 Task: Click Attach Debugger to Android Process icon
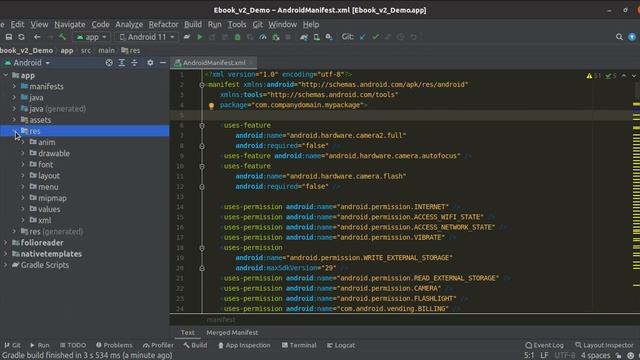pos(276,37)
